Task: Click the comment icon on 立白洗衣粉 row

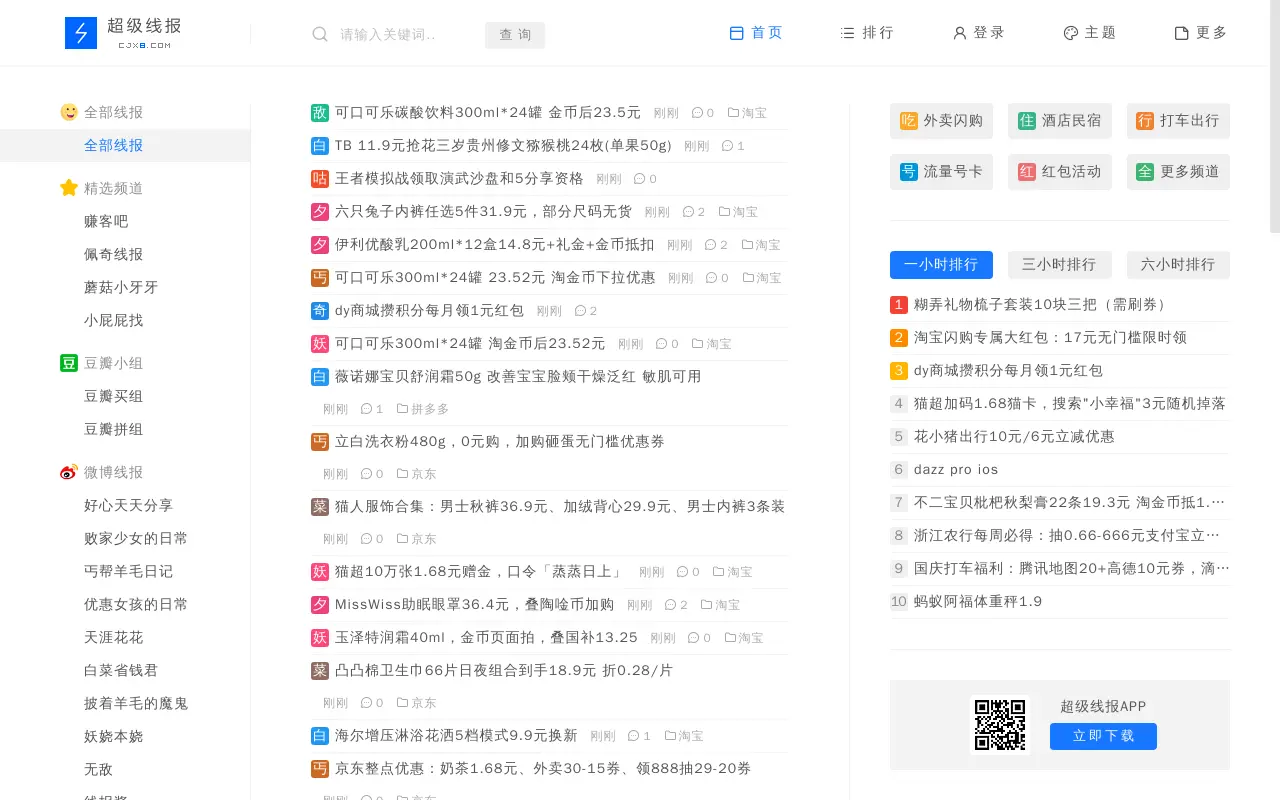Action: click(366, 474)
